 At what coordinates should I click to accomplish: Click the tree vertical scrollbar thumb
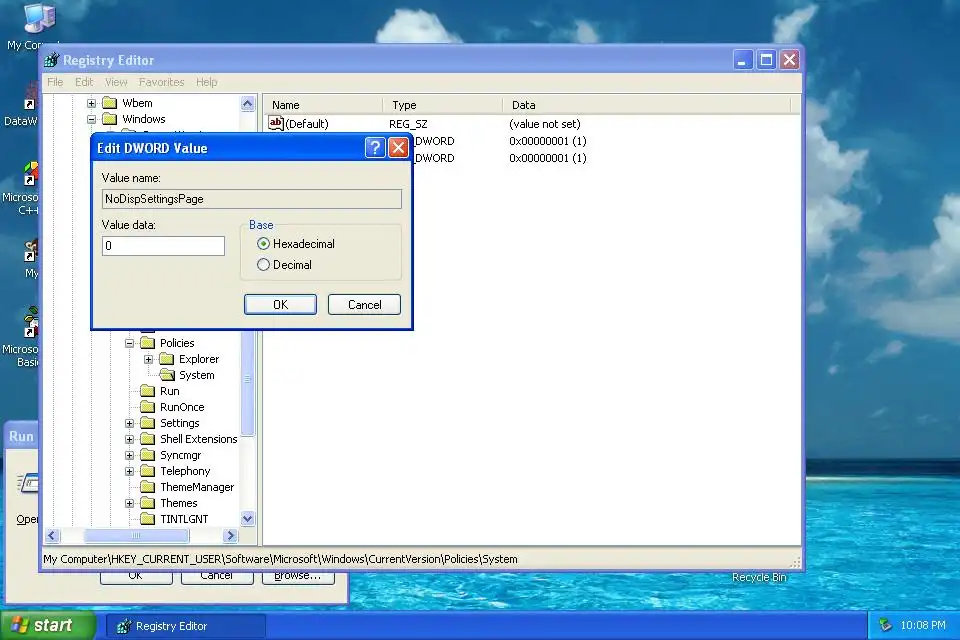[x=247, y=383]
